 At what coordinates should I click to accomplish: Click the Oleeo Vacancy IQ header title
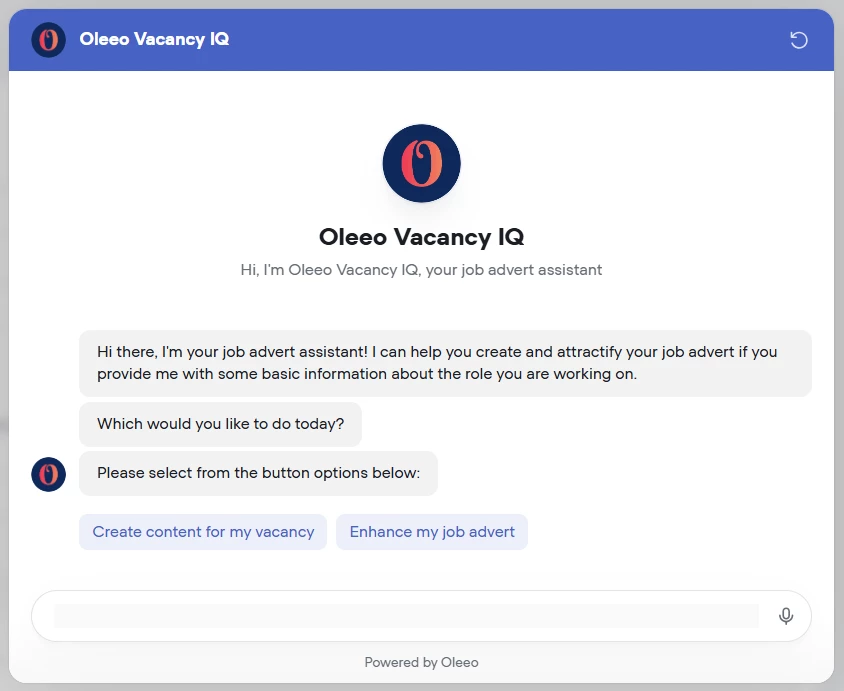(154, 40)
